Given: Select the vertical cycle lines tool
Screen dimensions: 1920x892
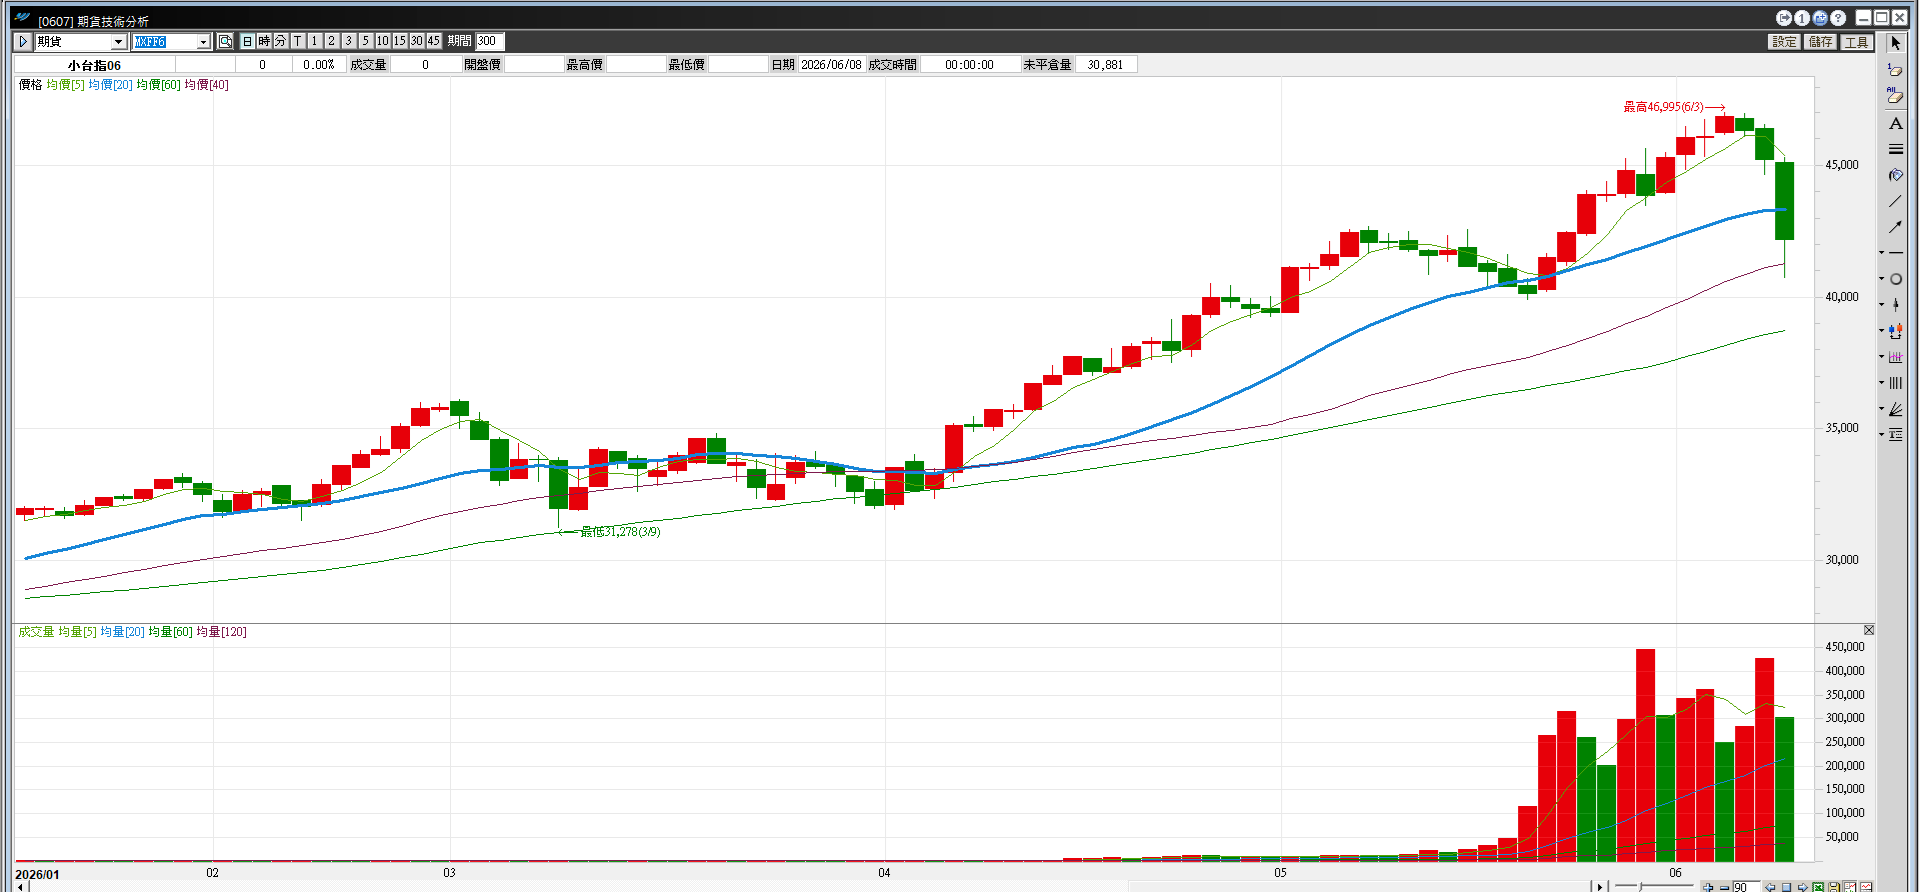Looking at the screenshot, I should [1896, 383].
